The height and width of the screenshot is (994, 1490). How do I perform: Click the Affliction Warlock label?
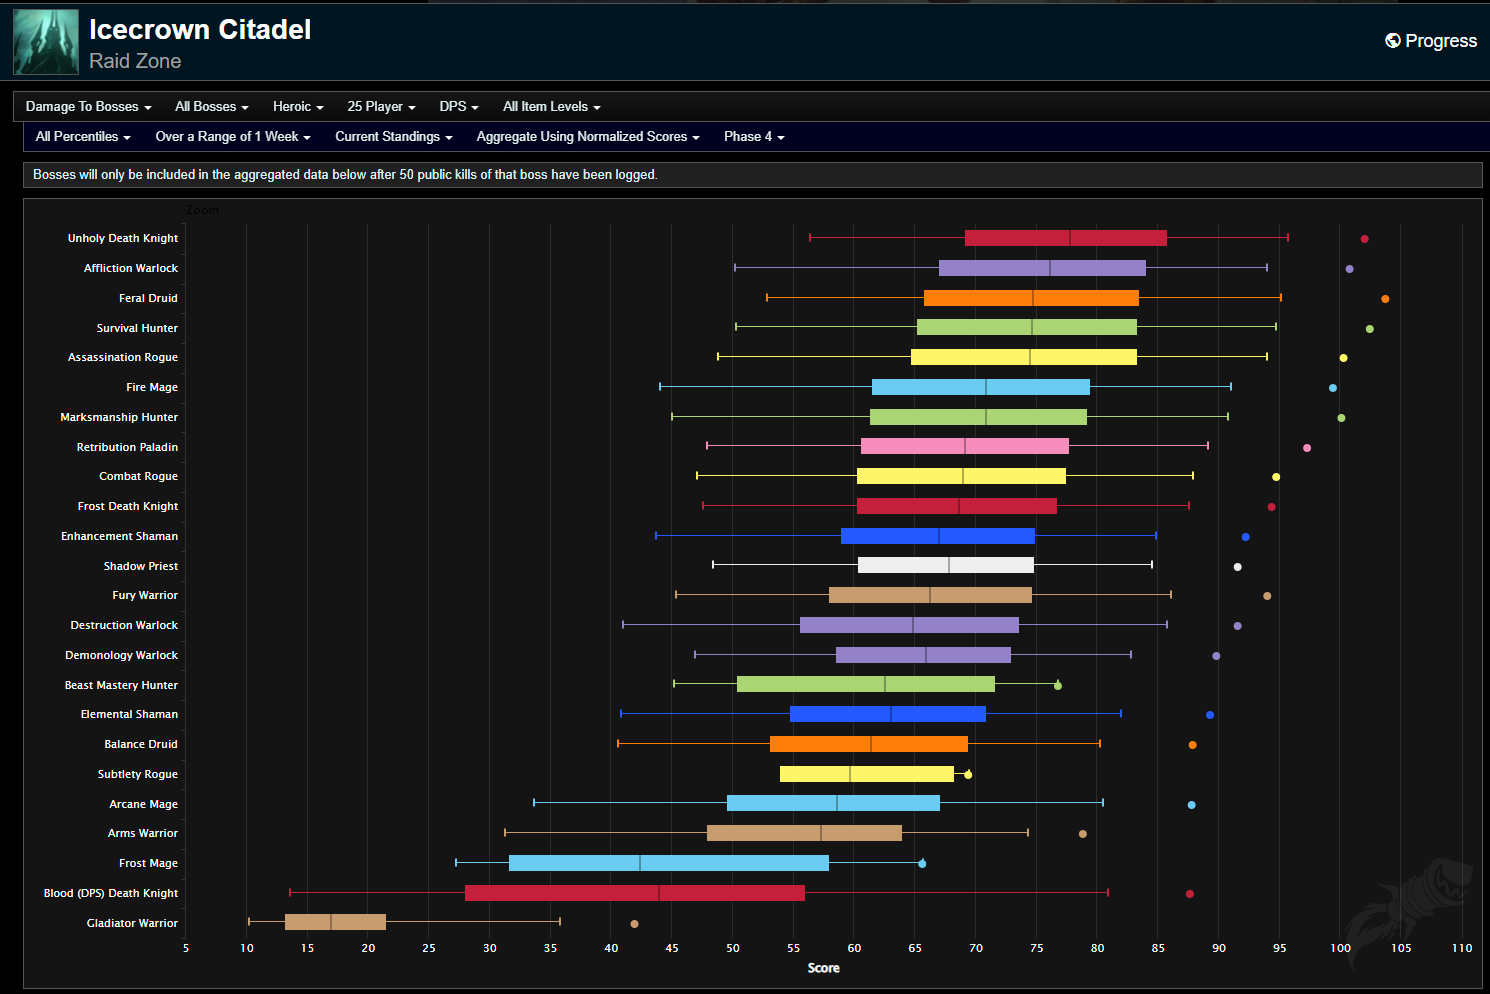(131, 268)
